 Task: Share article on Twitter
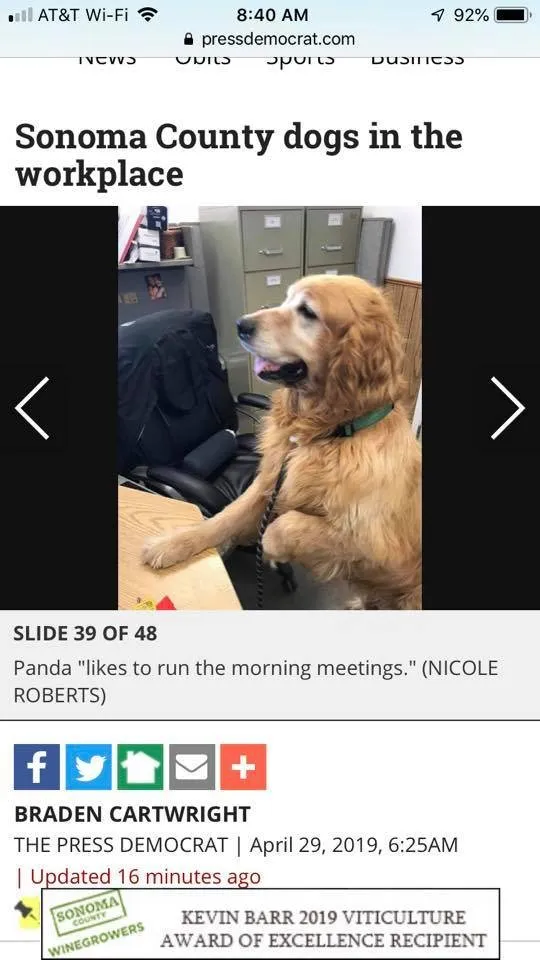[x=89, y=767]
